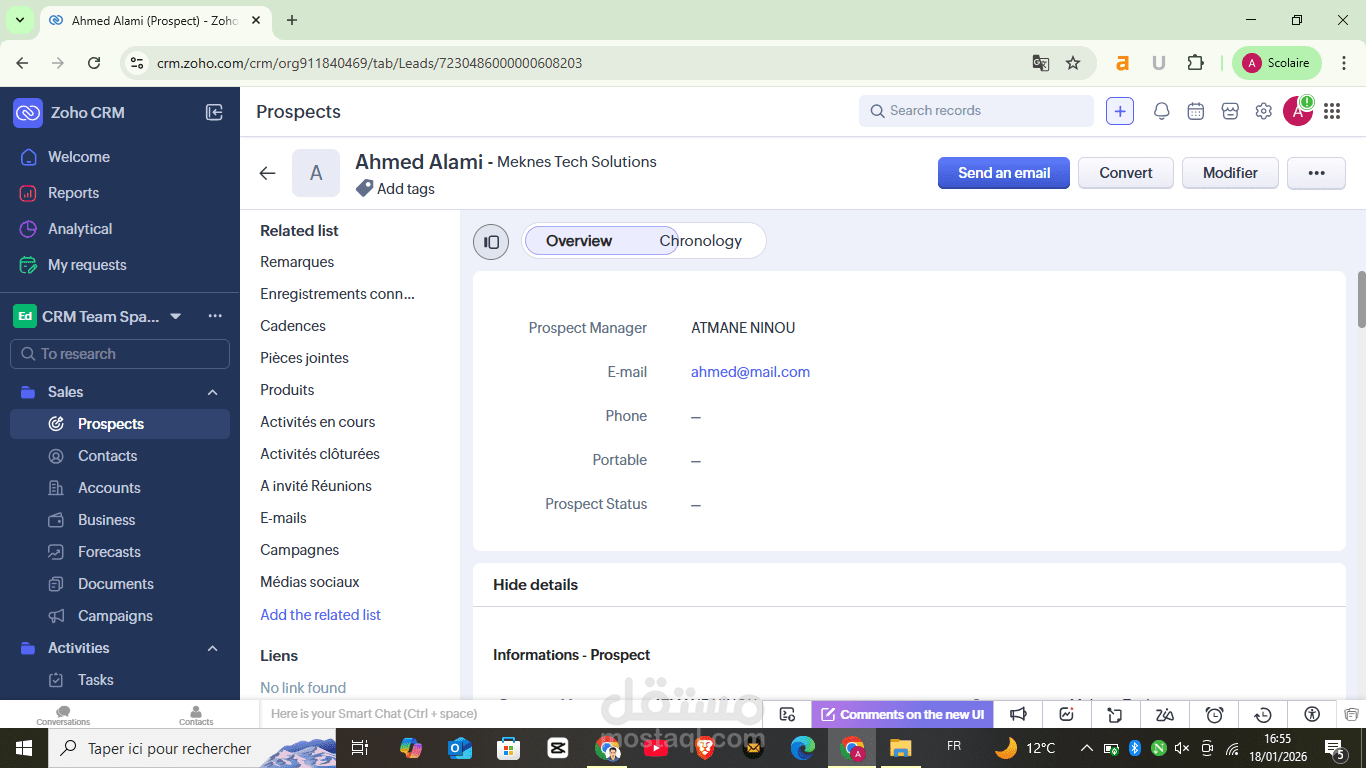
Task: Click the Search records field
Action: click(975, 110)
